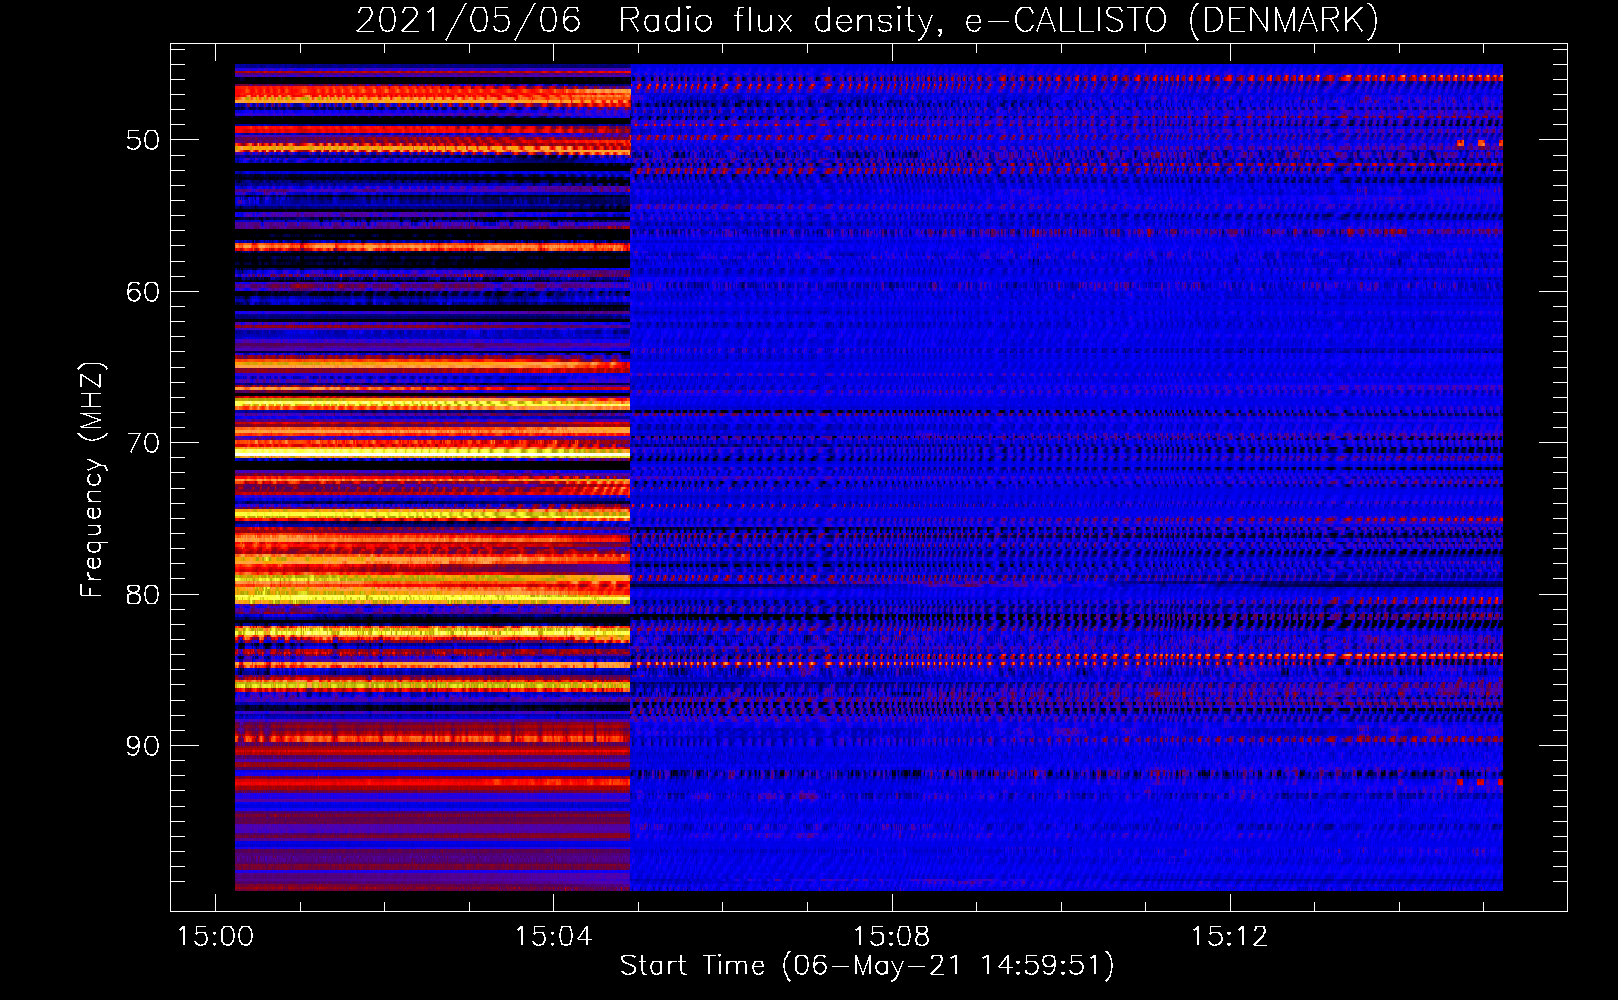Screen dimensions: 1618x1000
Task: Select the 15:00 time tick label
Action: pos(215,937)
